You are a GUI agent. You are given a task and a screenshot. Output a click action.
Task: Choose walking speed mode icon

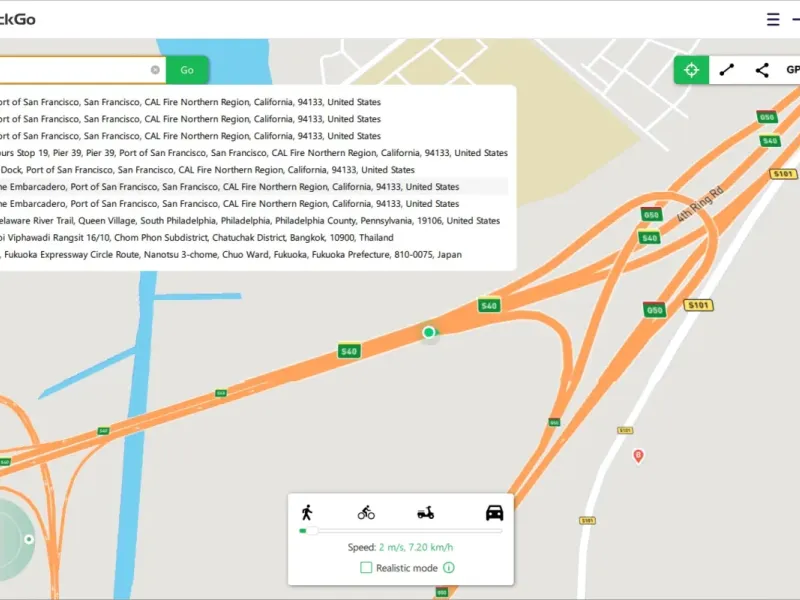click(x=307, y=512)
